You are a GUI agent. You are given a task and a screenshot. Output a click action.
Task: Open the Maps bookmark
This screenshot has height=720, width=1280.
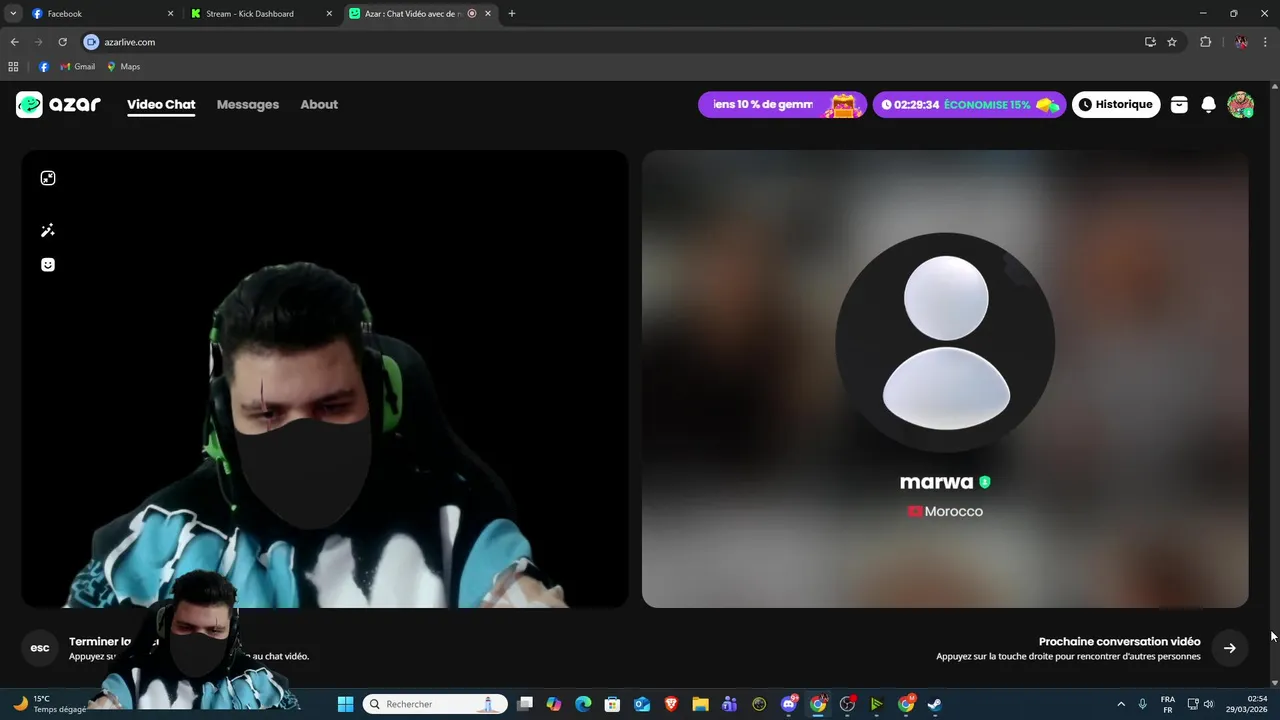pyautogui.click(x=124, y=67)
